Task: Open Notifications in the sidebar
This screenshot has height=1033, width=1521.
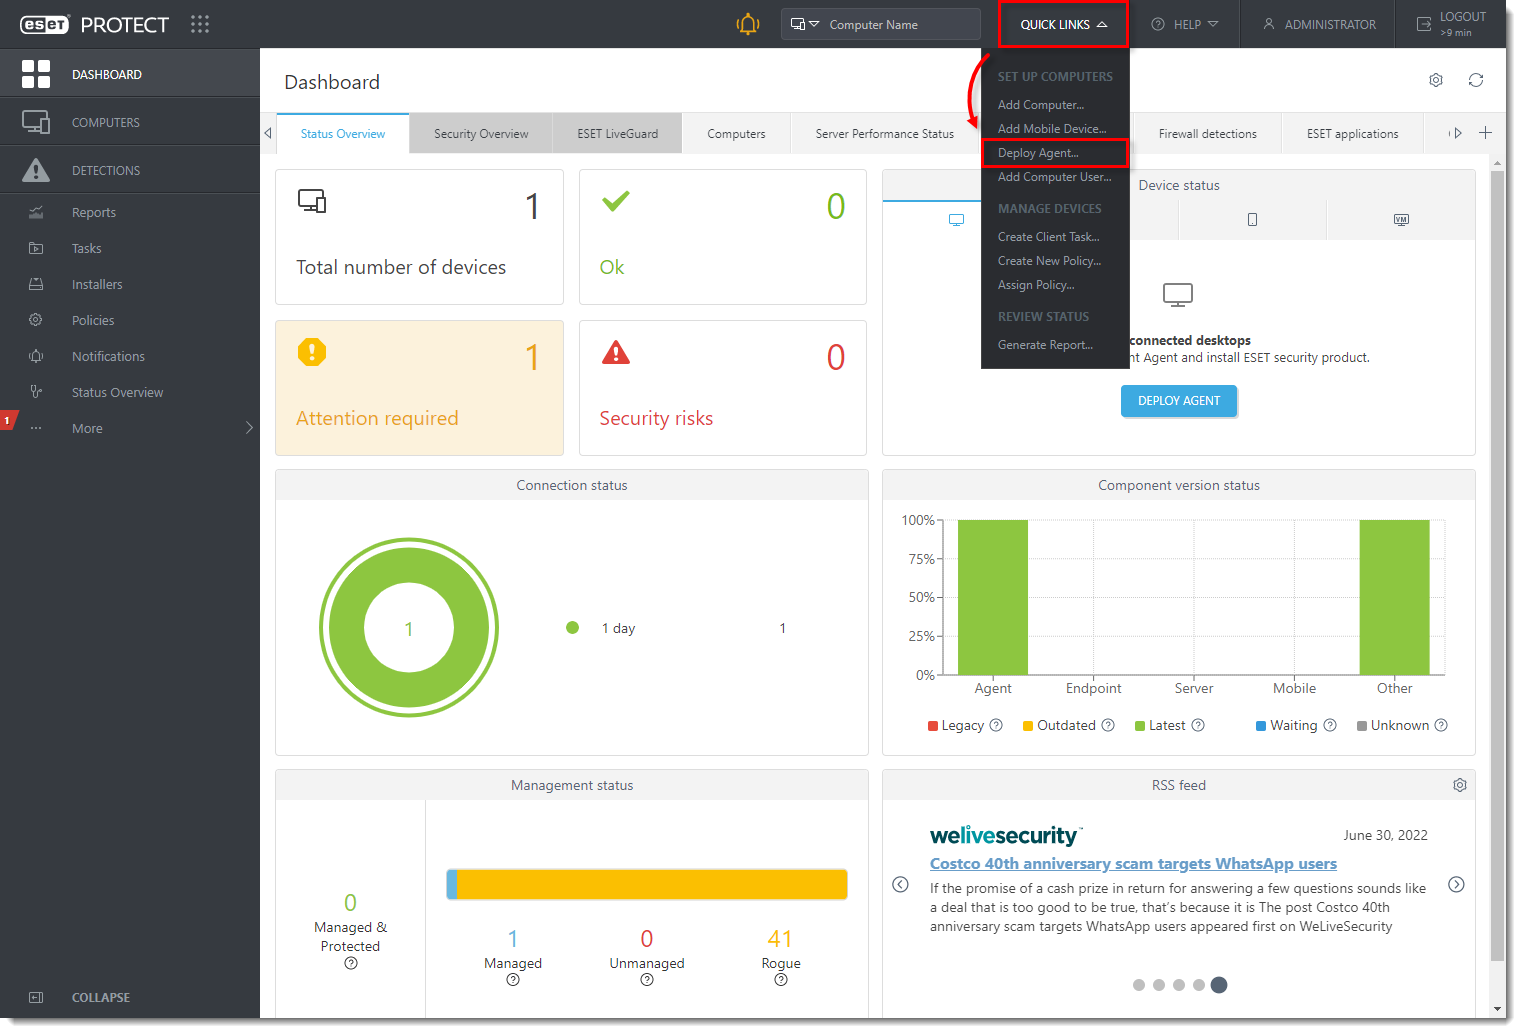Action: click(x=108, y=356)
